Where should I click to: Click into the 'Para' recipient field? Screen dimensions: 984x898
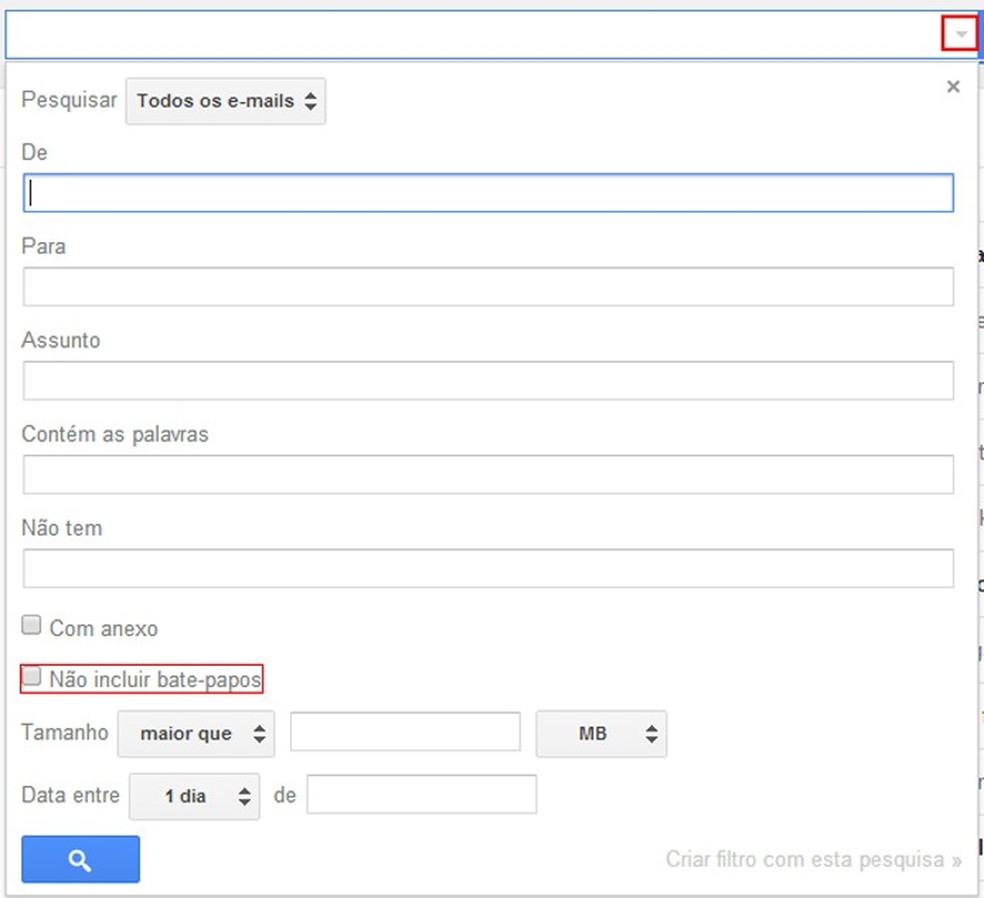488,287
